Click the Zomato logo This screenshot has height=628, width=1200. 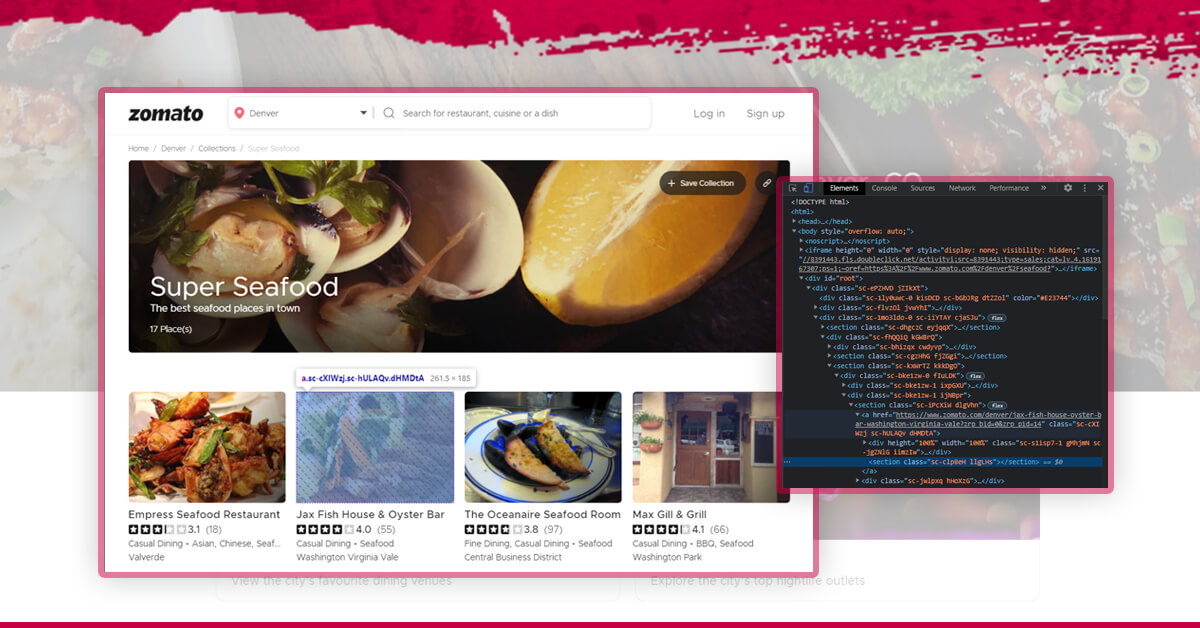click(165, 113)
